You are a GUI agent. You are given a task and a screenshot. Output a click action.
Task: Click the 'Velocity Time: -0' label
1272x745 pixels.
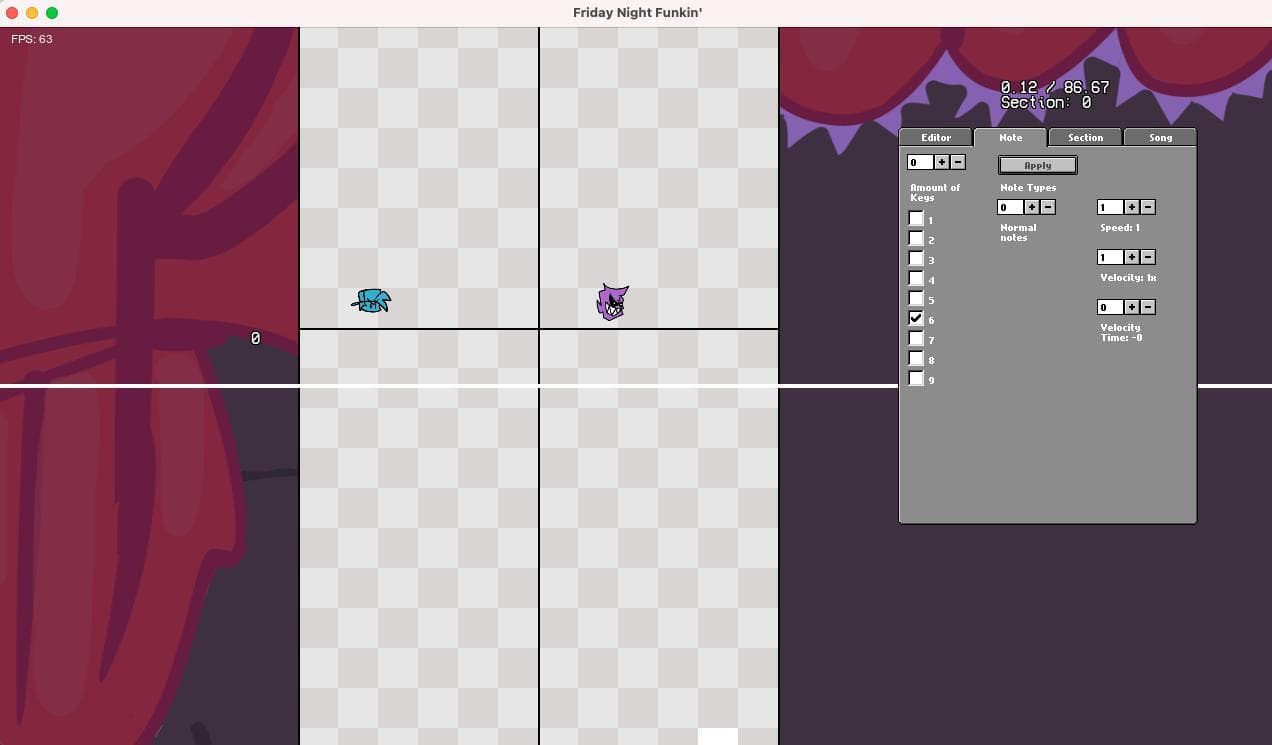click(x=1121, y=332)
